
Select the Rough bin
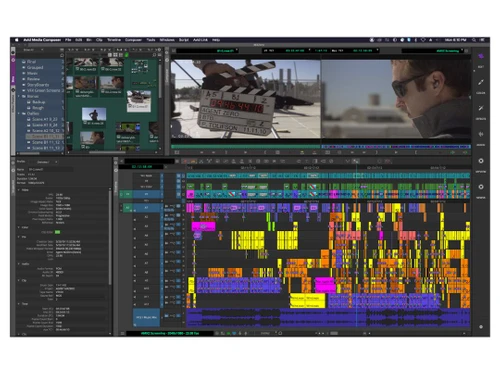click(x=38, y=108)
